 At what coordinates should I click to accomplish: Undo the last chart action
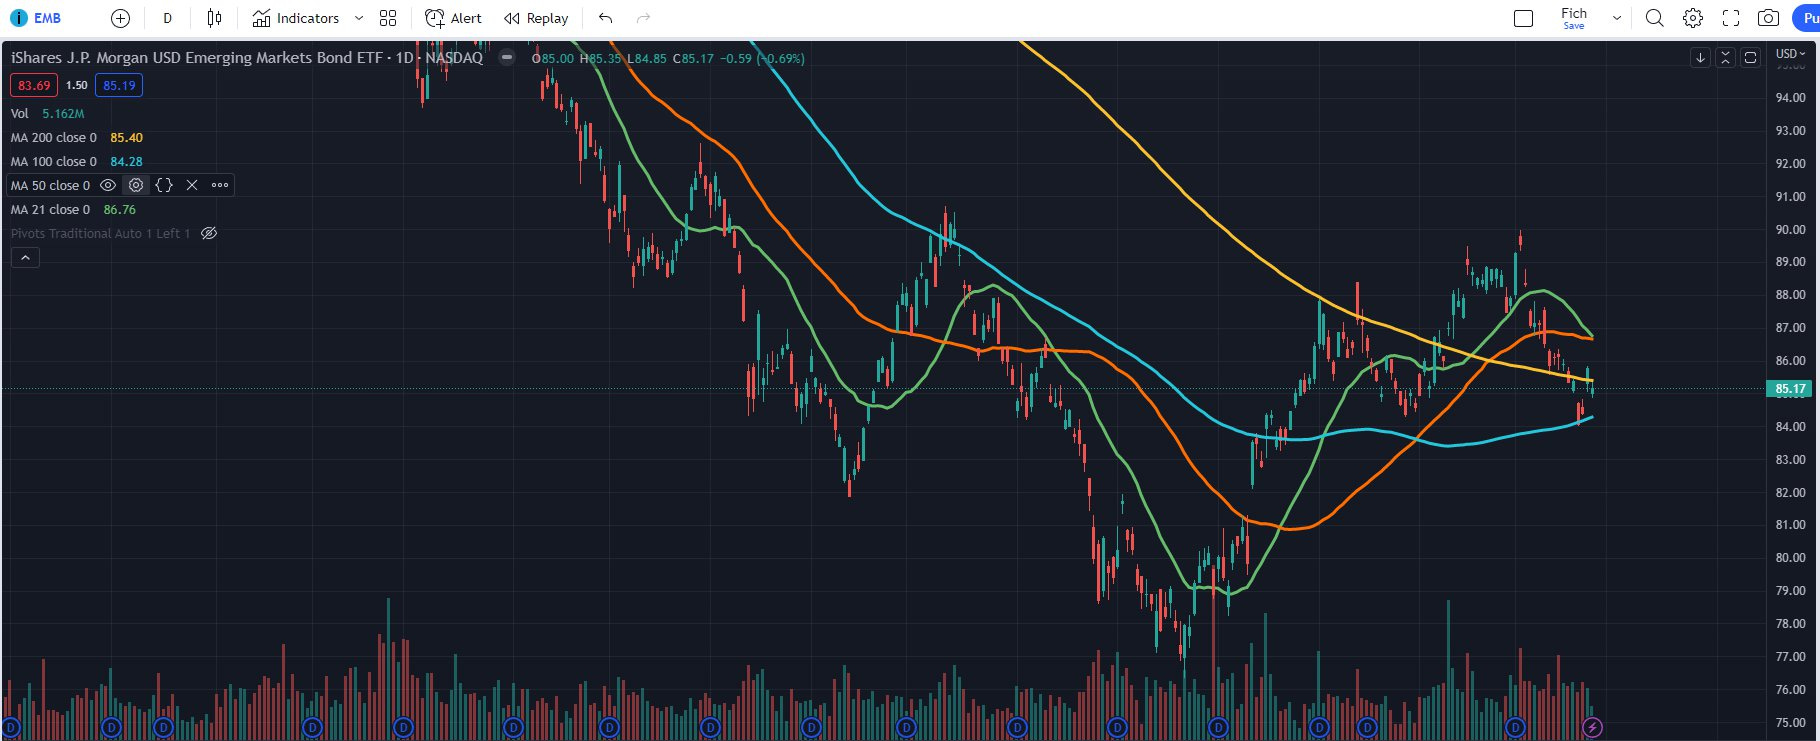click(605, 18)
